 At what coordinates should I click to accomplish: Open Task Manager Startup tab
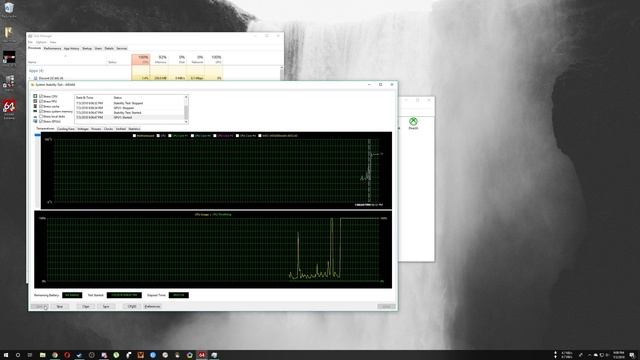pos(87,48)
